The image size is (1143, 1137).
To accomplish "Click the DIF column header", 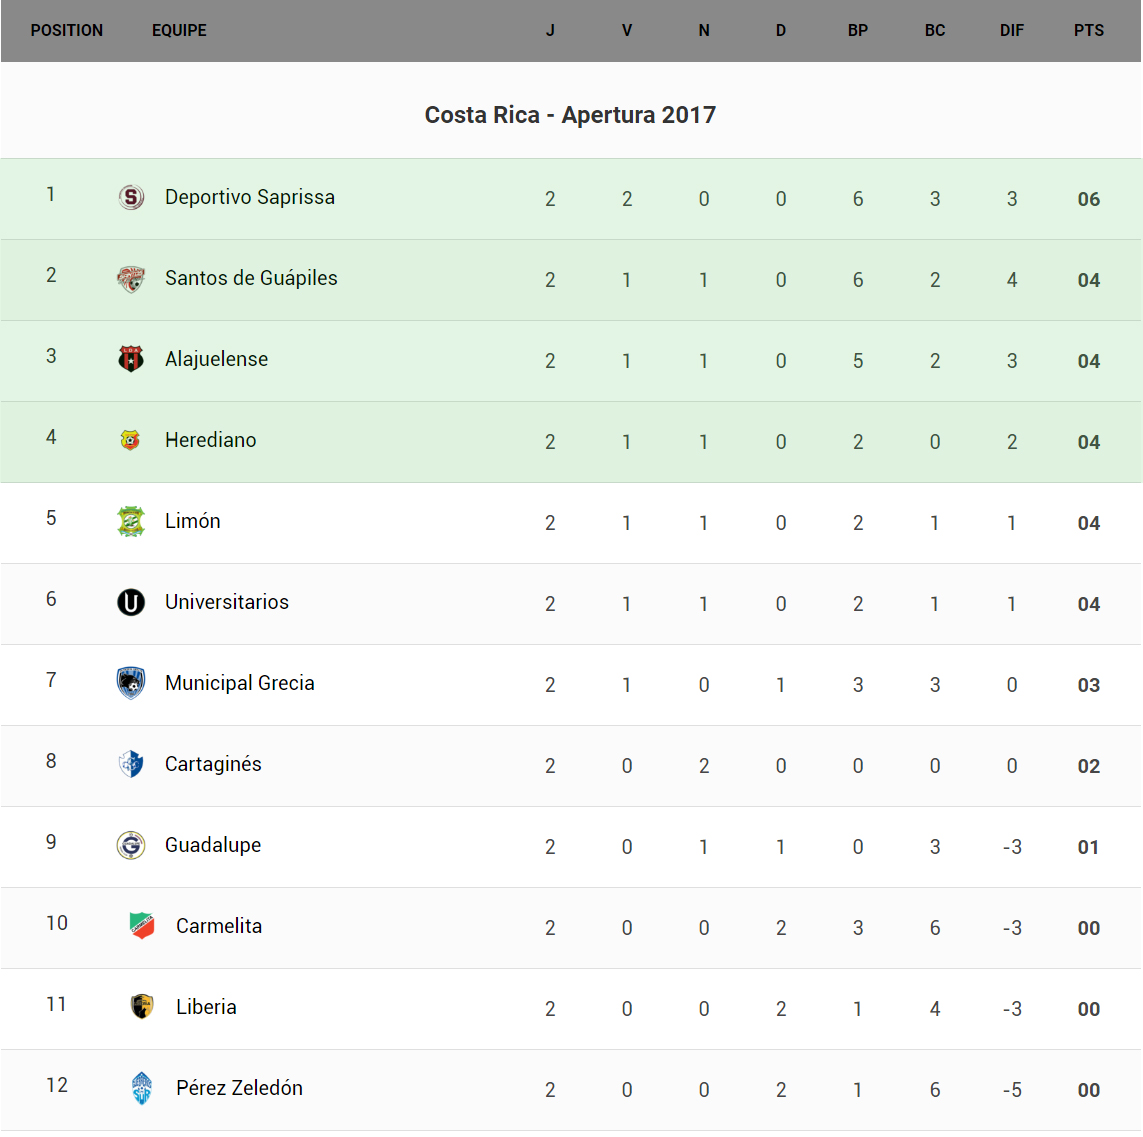I will tap(1011, 31).
